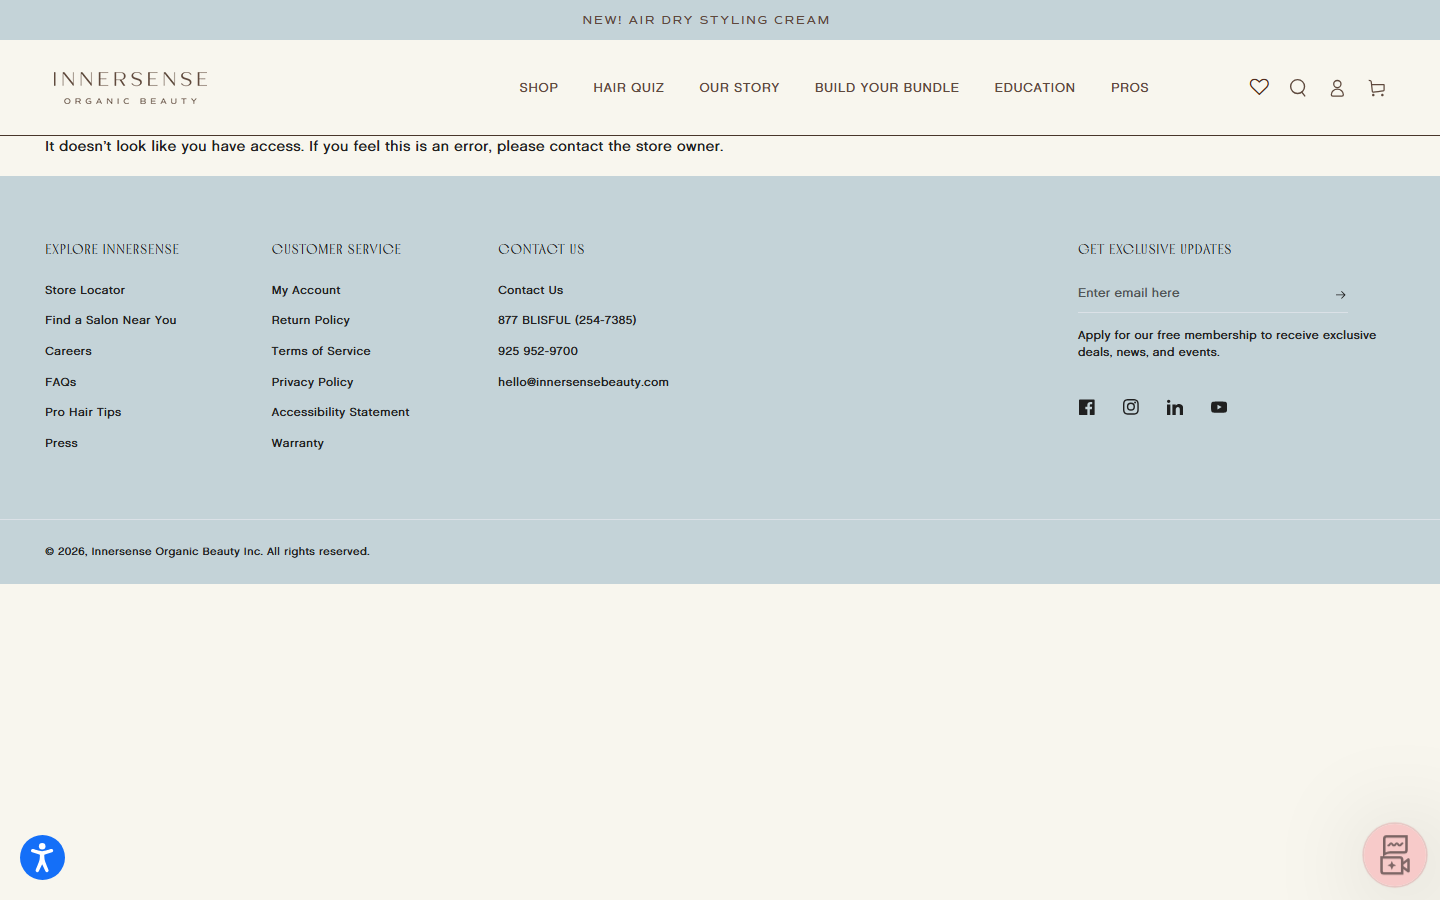Click the copyright Innersense Organic Beauty text
1440x900 pixels.
coord(207,552)
